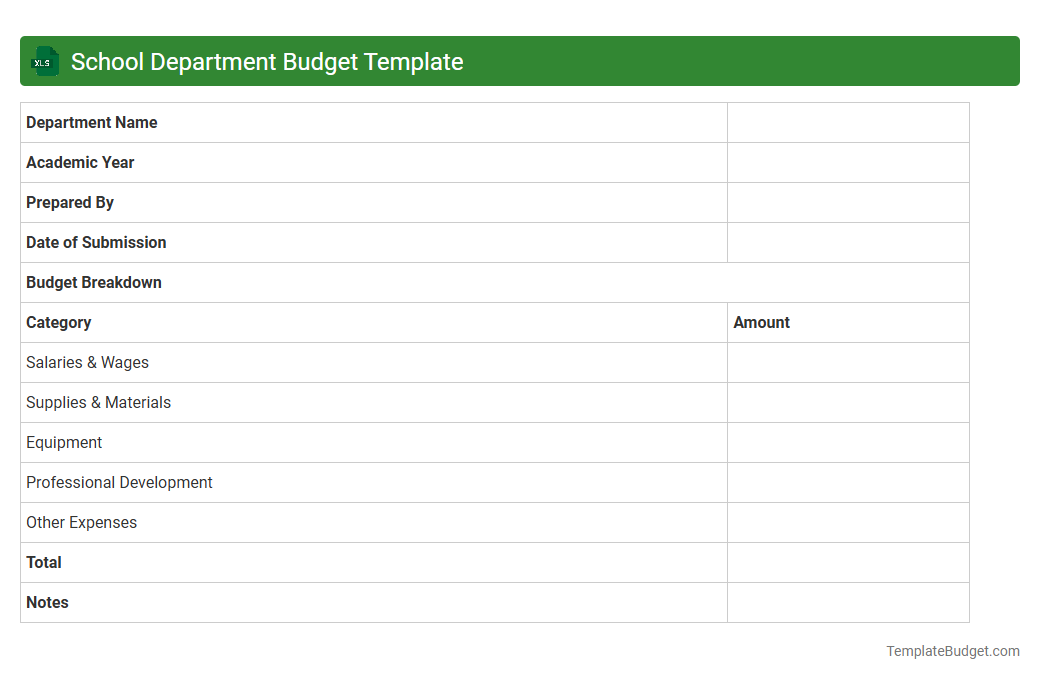Click the Academic Year entry field
1040x680 pixels.
coord(848,162)
